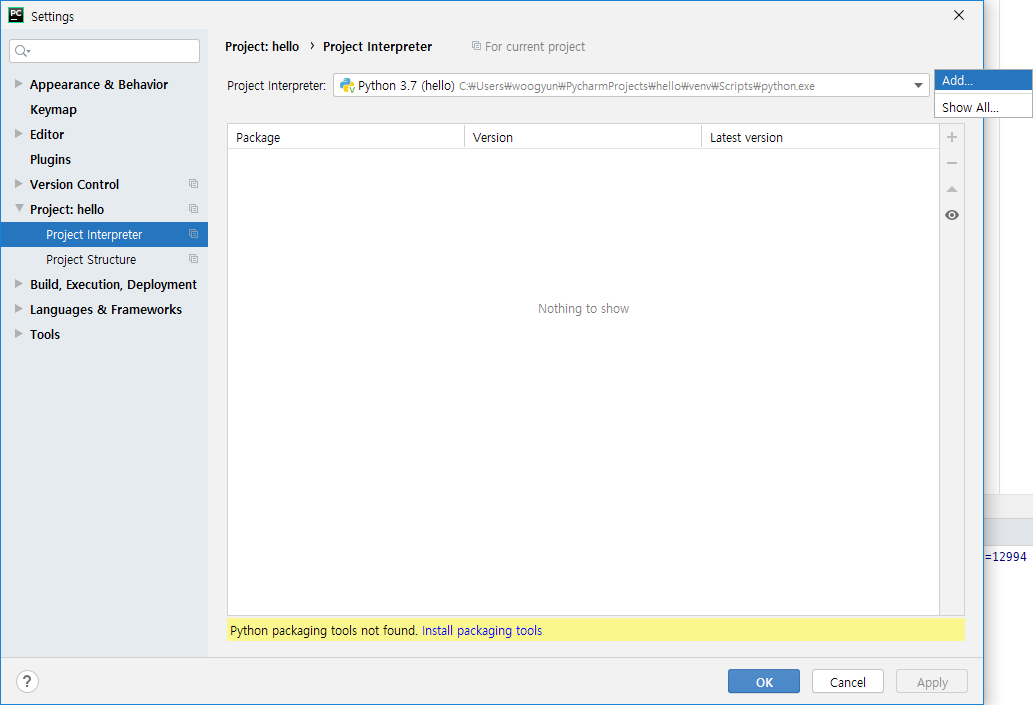Screen dimensions: 1033x705
Task: Click the Version column header
Action: (583, 137)
